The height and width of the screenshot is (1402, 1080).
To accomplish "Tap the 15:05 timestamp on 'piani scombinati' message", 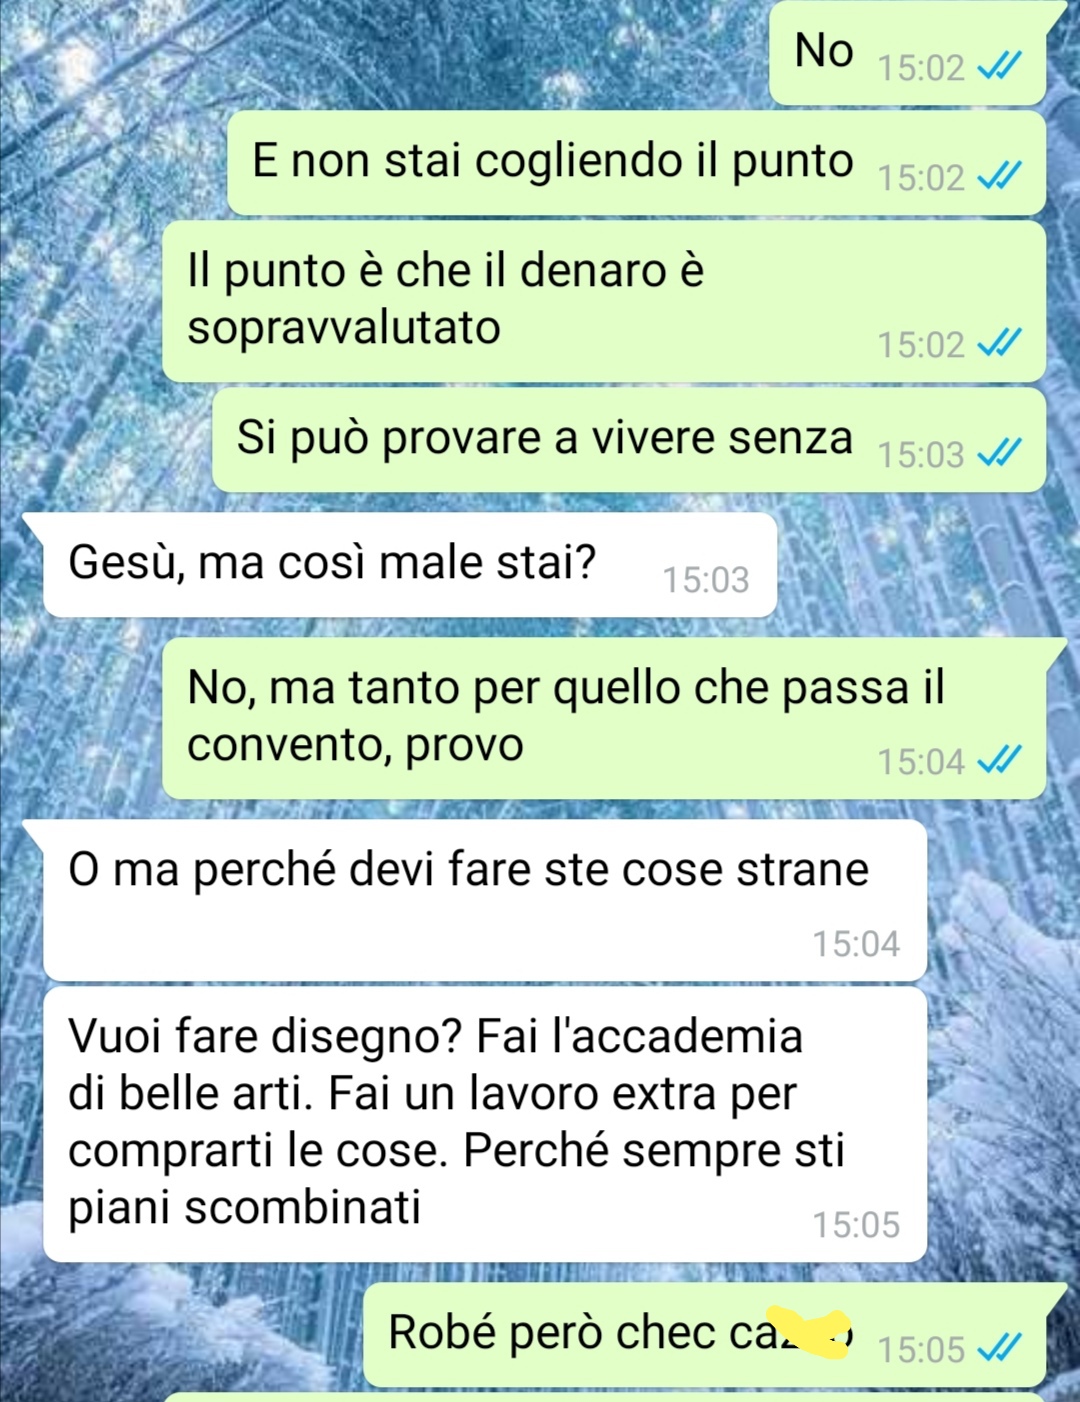I will (856, 1224).
